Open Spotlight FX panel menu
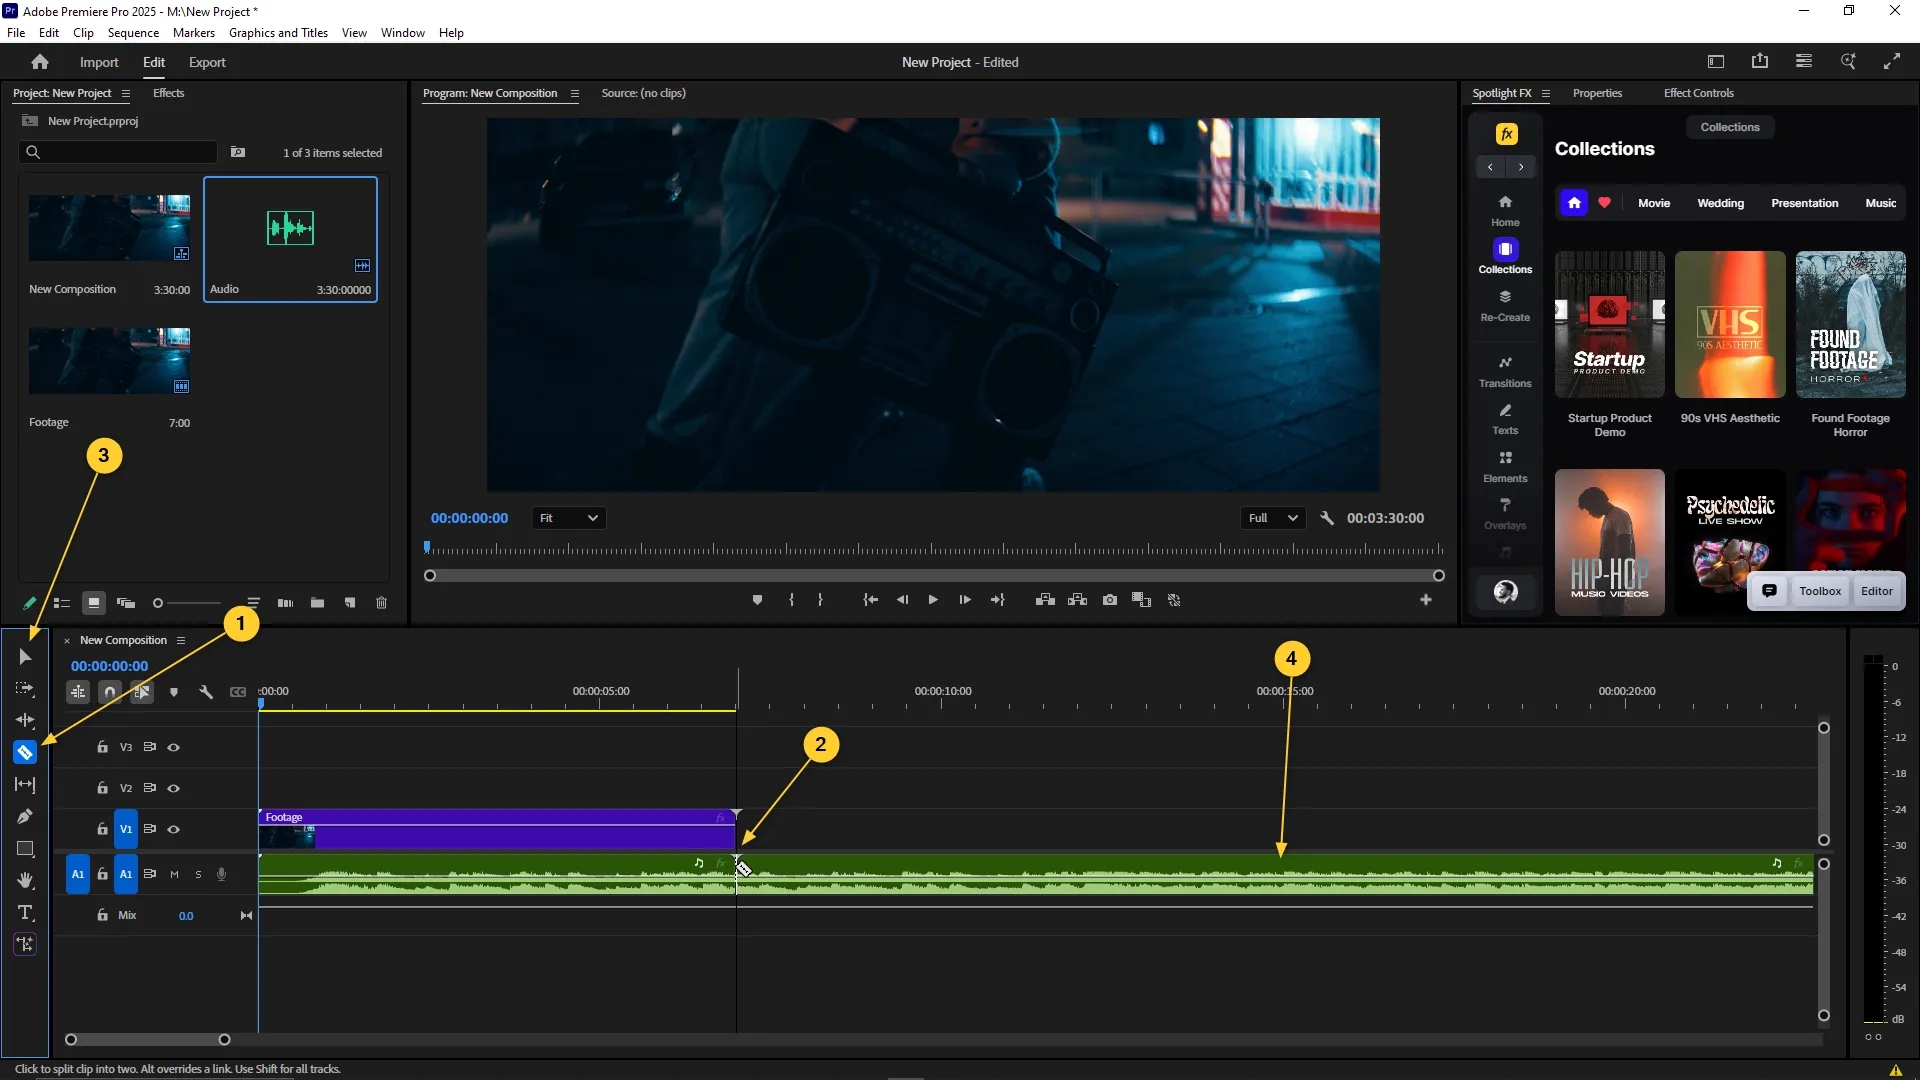 1545,93
